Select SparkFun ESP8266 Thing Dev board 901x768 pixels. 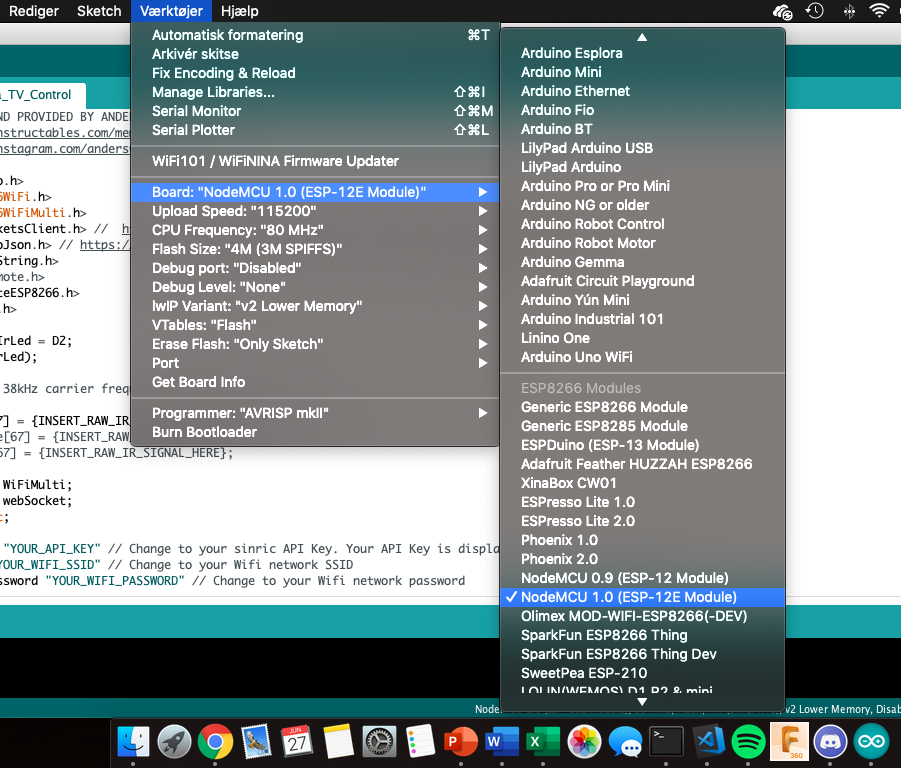(x=642, y=654)
